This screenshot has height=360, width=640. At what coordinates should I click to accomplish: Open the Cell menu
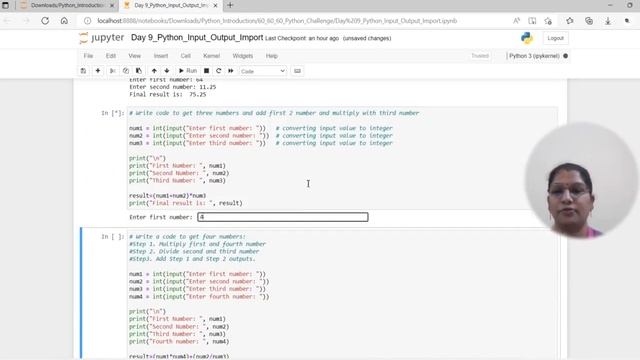[x=185, y=56]
